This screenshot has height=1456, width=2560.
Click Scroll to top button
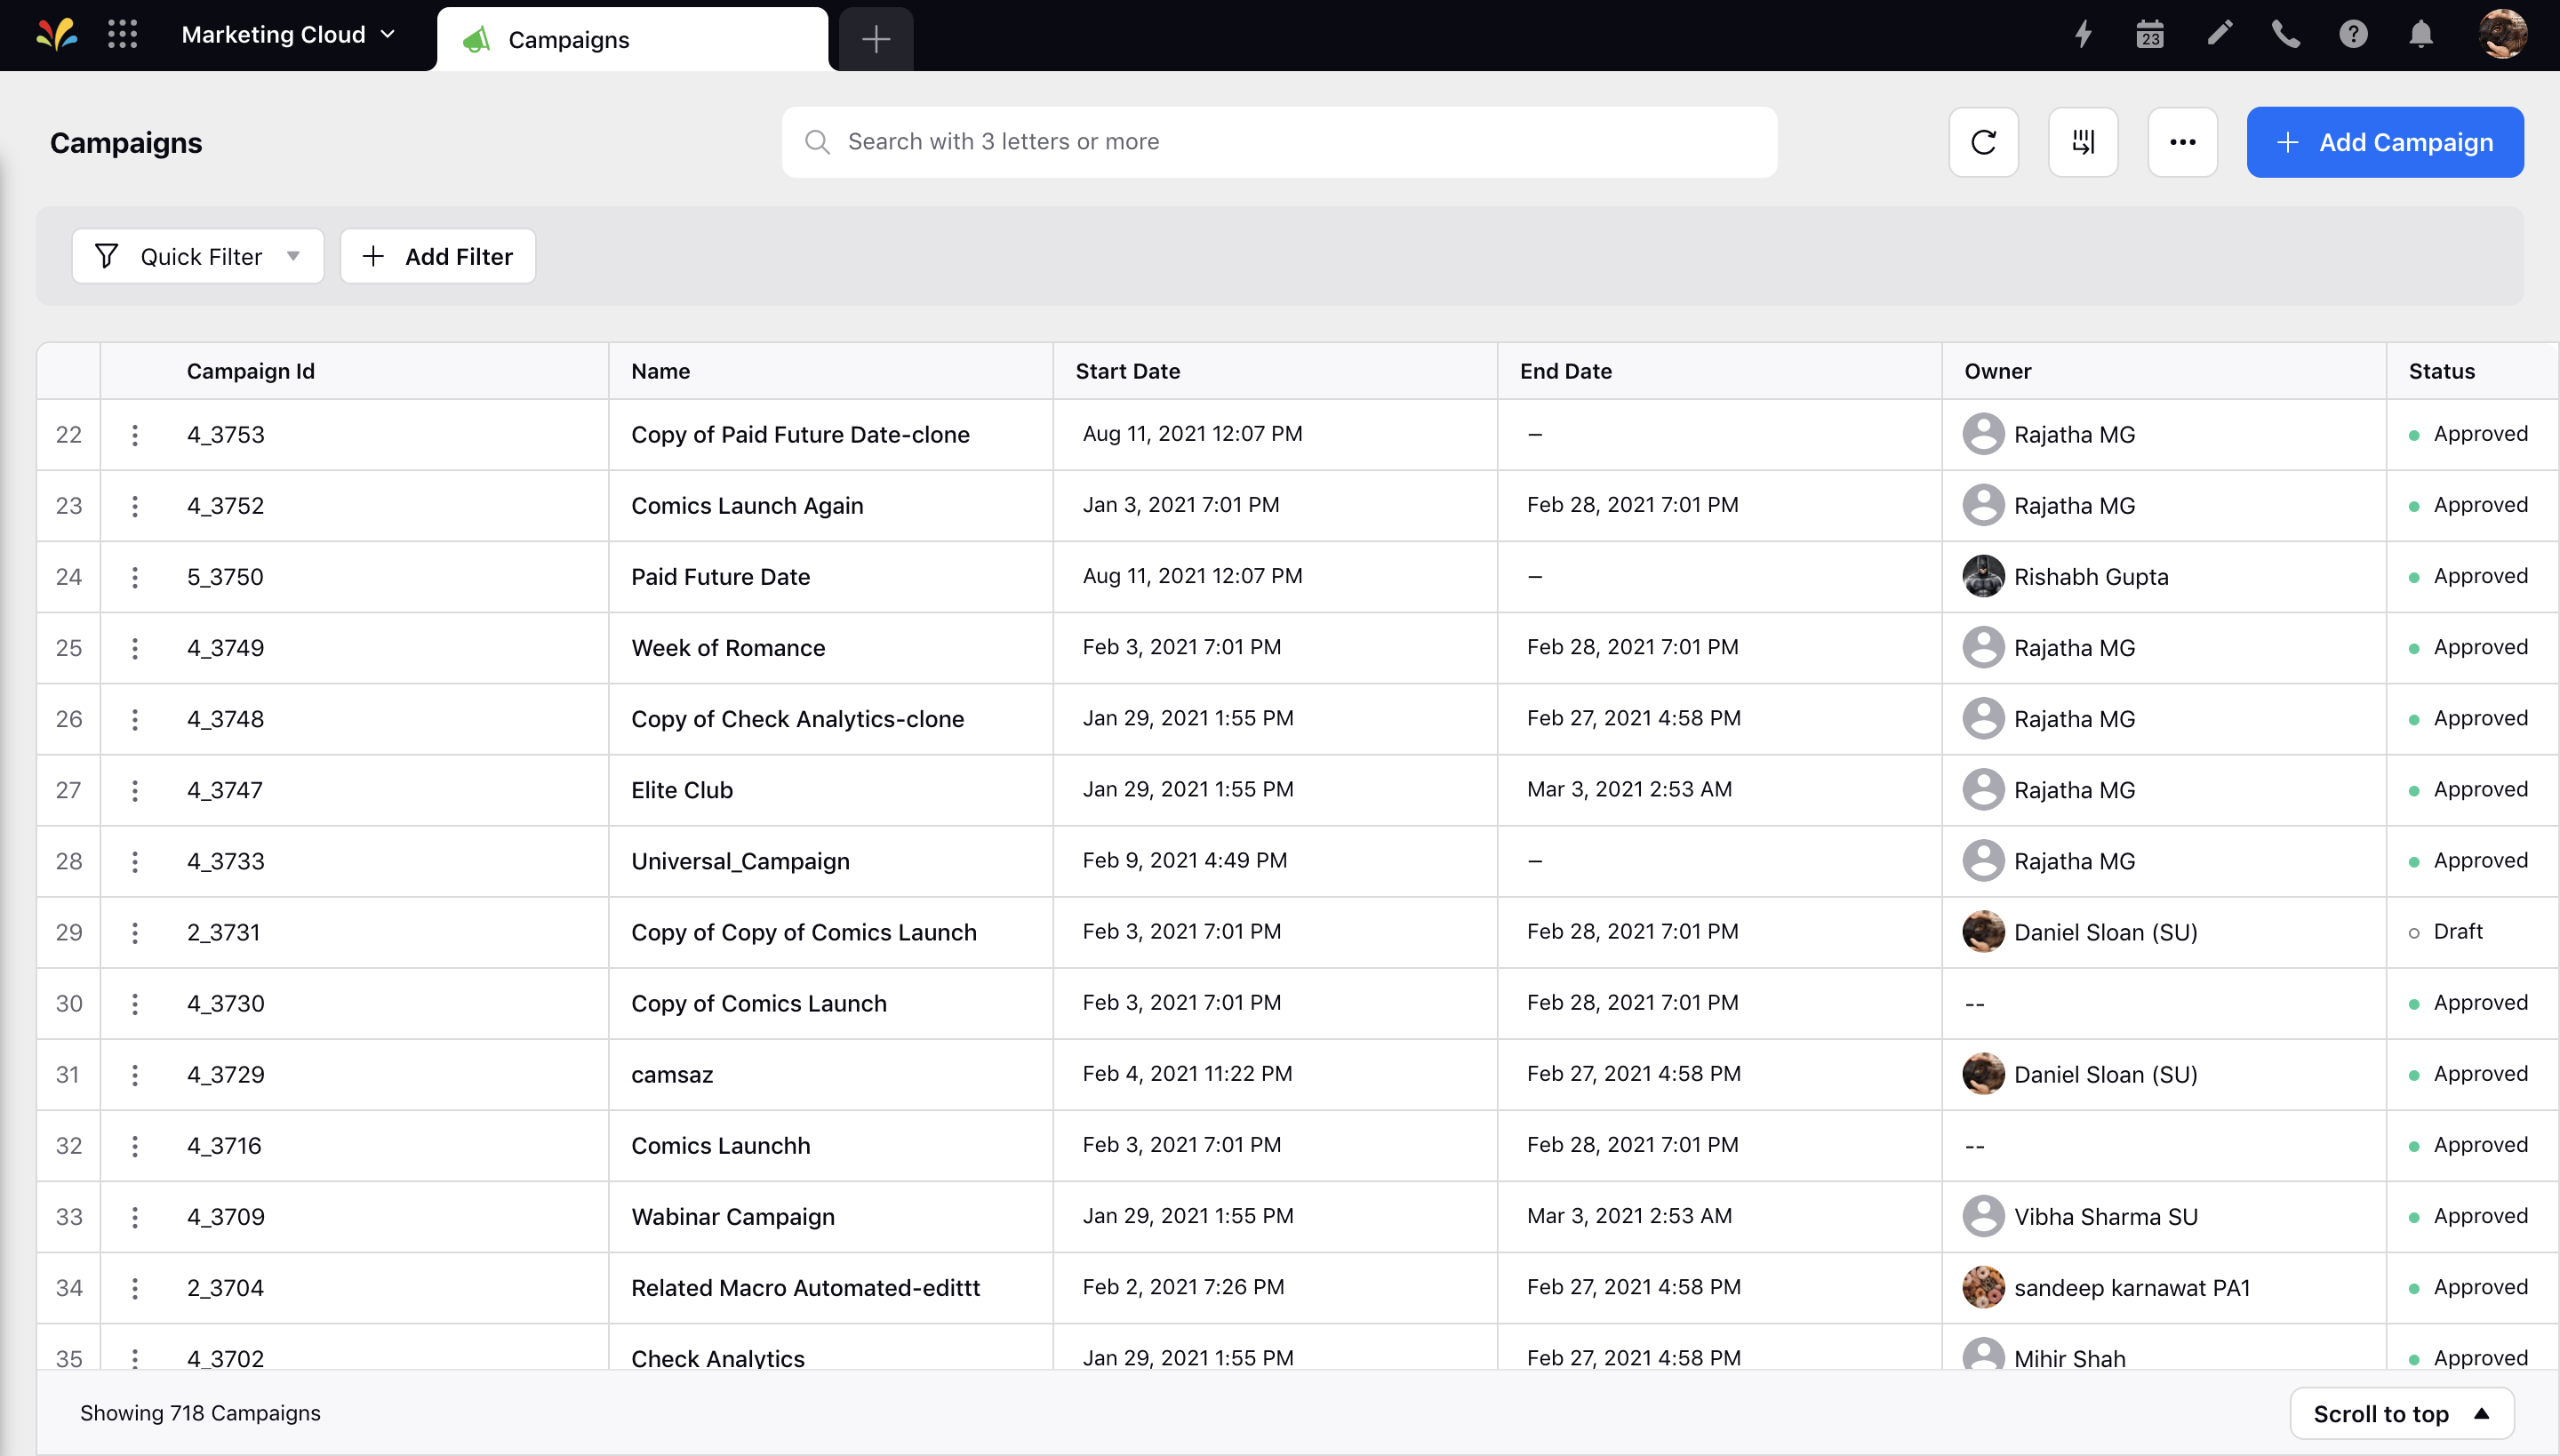coord(2400,1414)
